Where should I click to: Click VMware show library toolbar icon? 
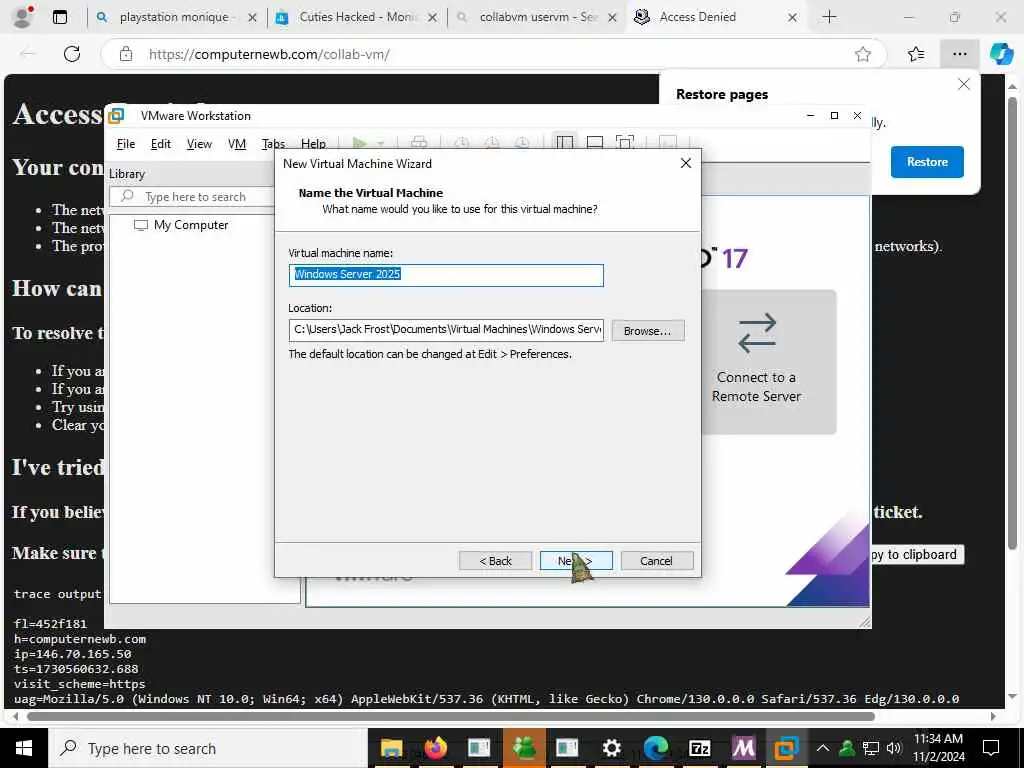point(565,143)
